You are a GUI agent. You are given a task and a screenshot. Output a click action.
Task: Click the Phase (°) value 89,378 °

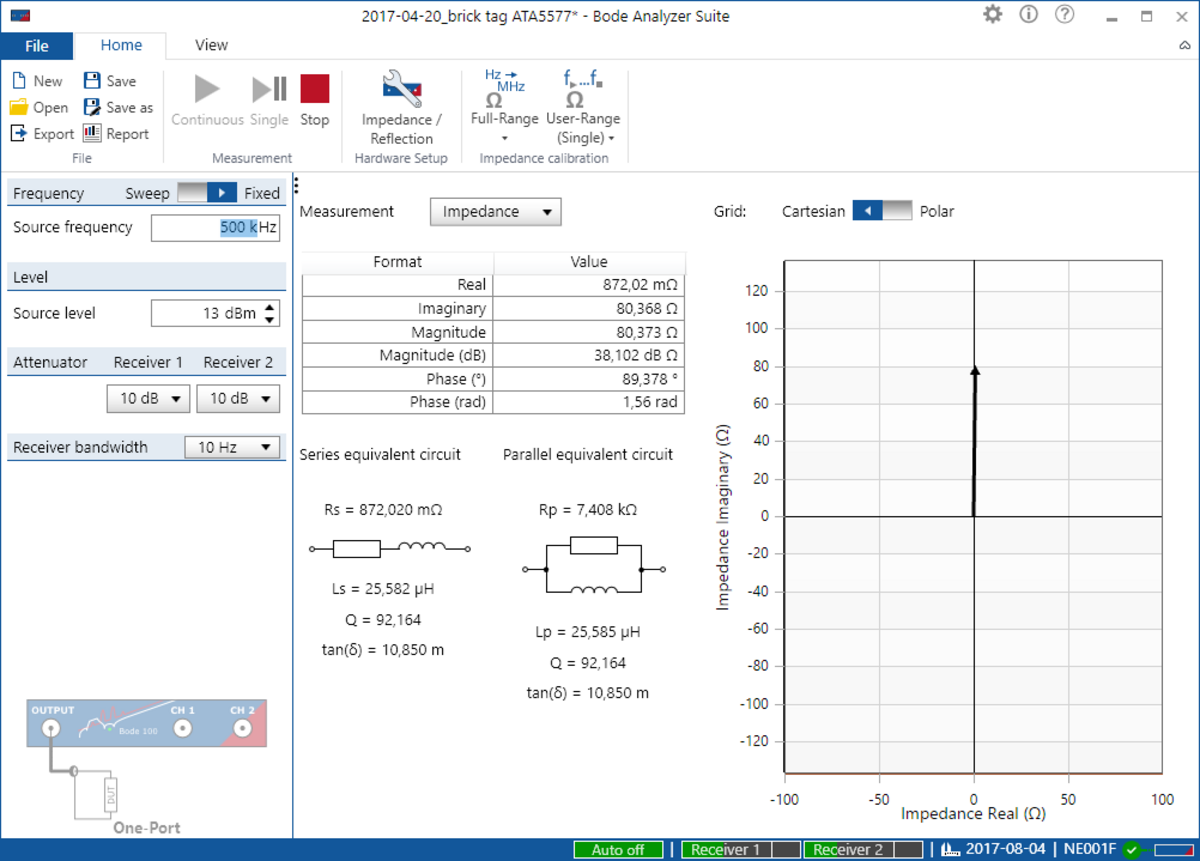coord(590,379)
